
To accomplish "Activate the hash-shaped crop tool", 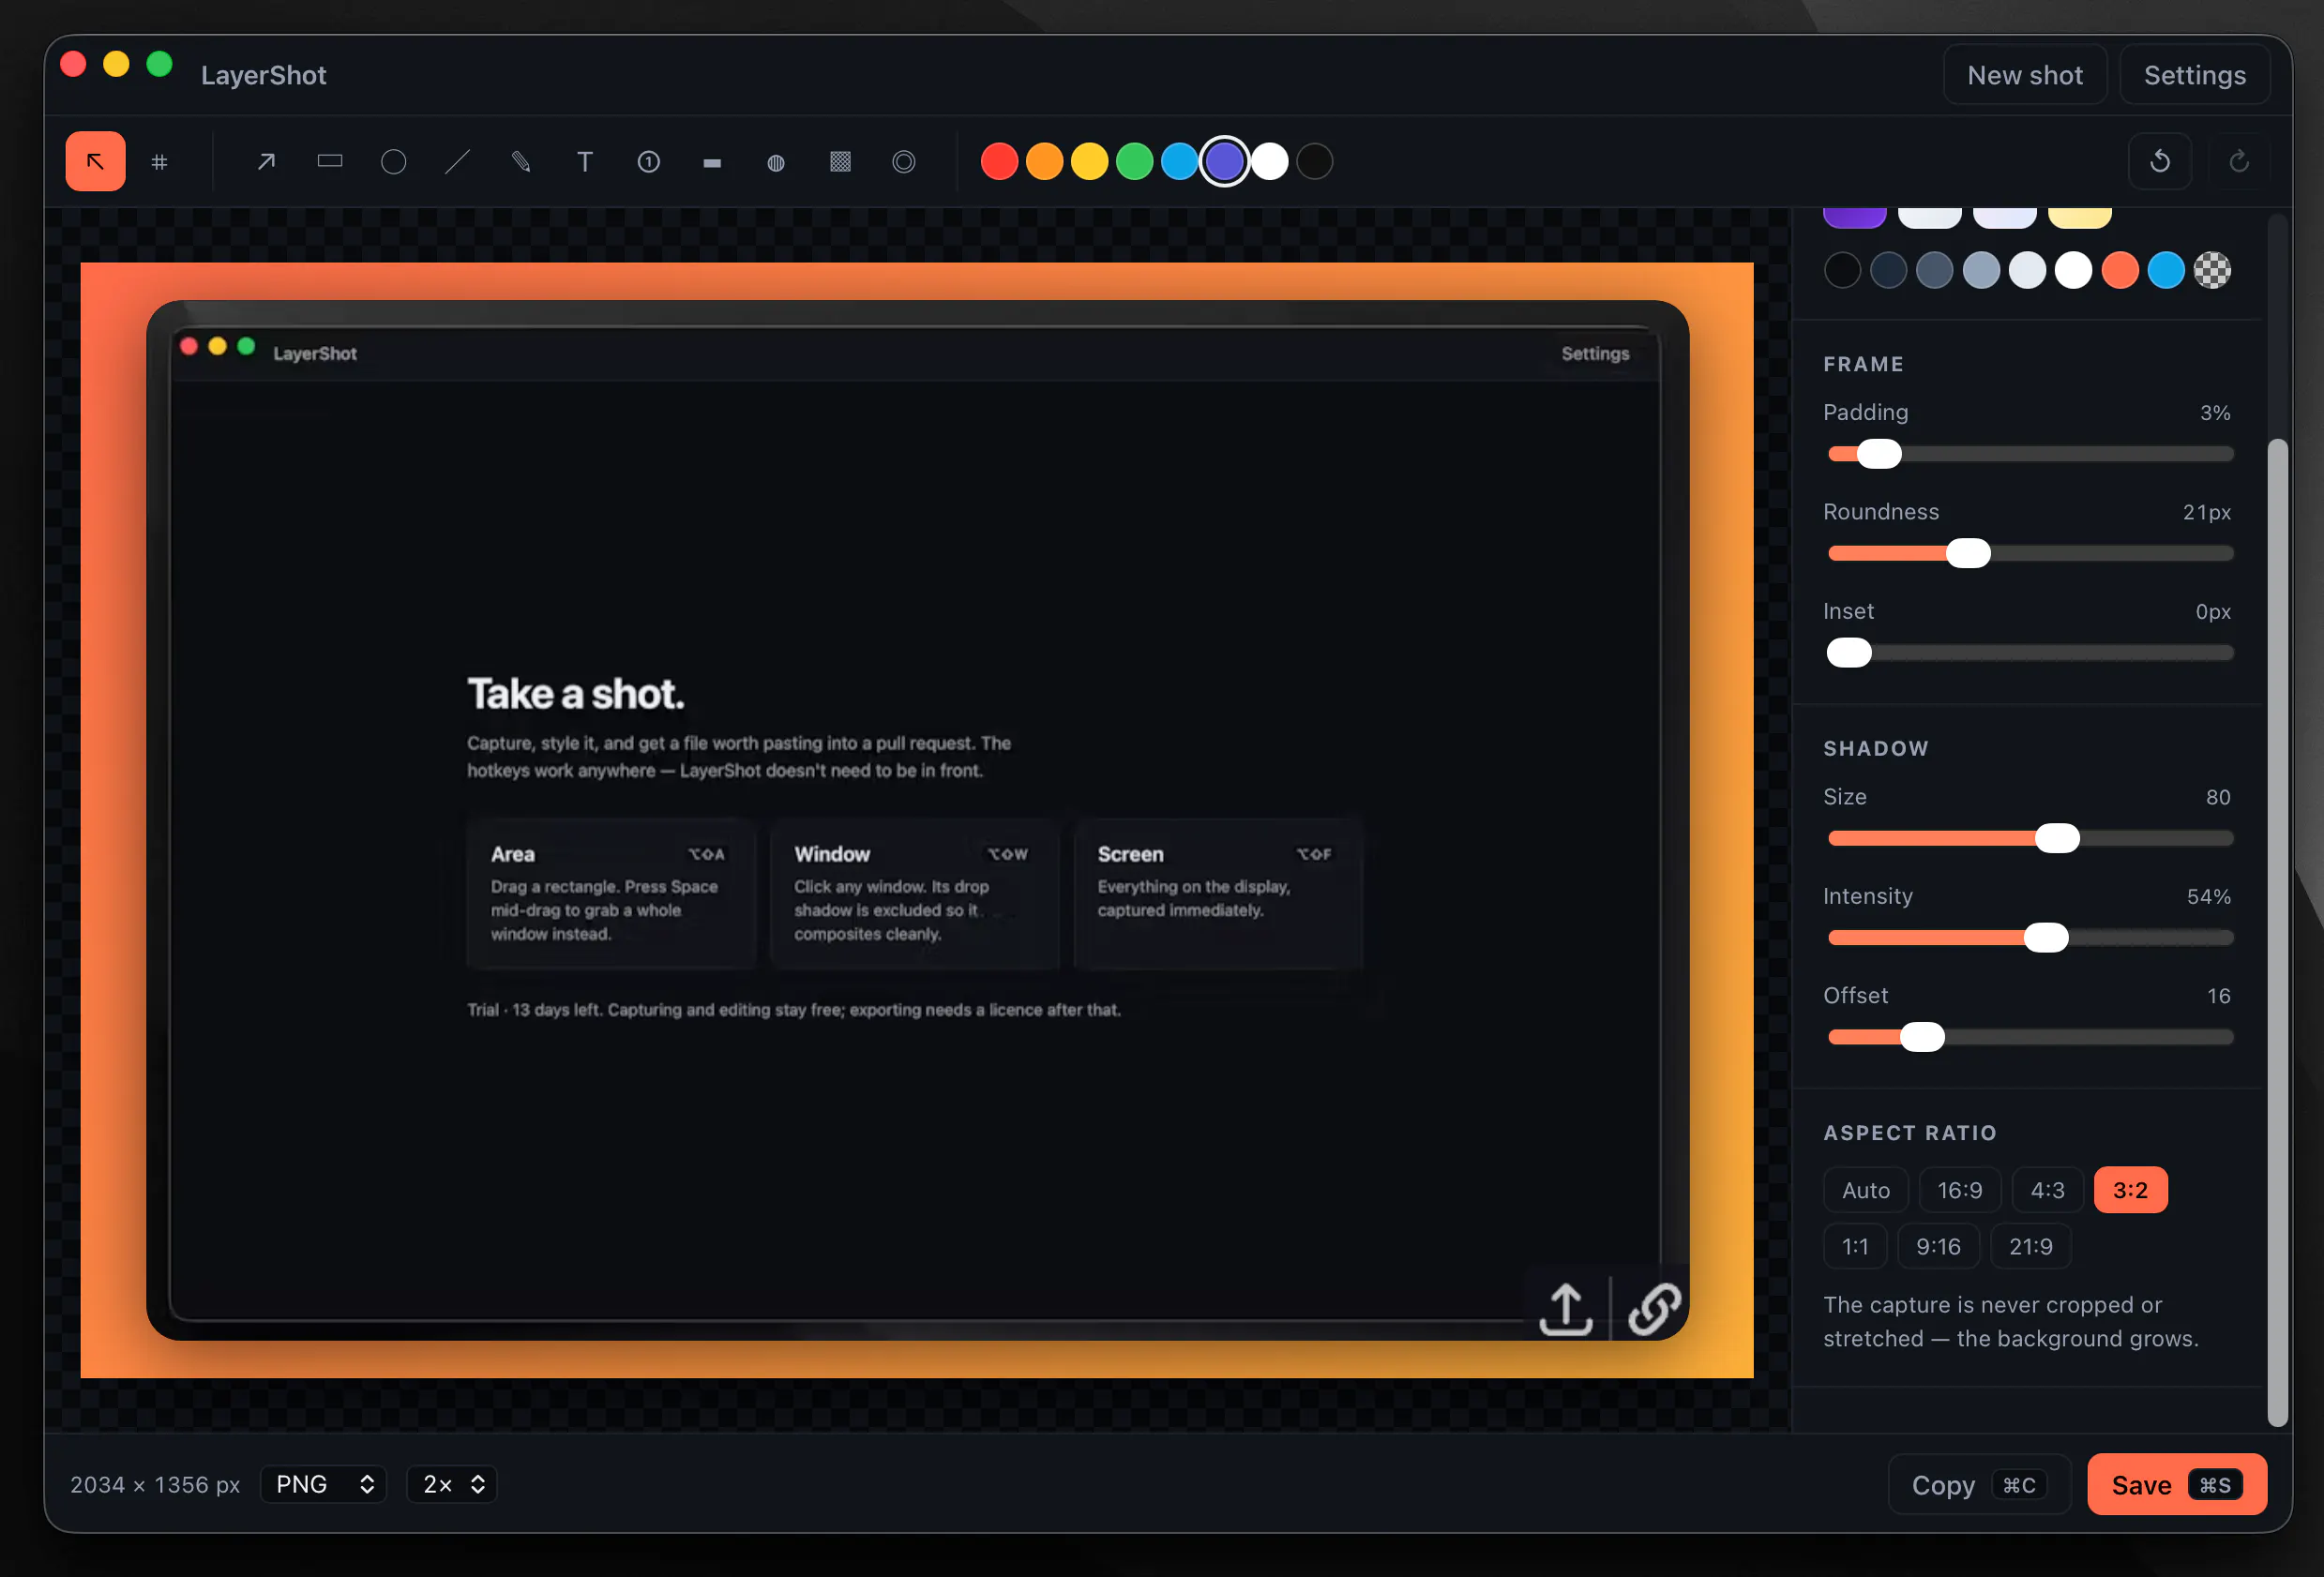I will 159,161.
